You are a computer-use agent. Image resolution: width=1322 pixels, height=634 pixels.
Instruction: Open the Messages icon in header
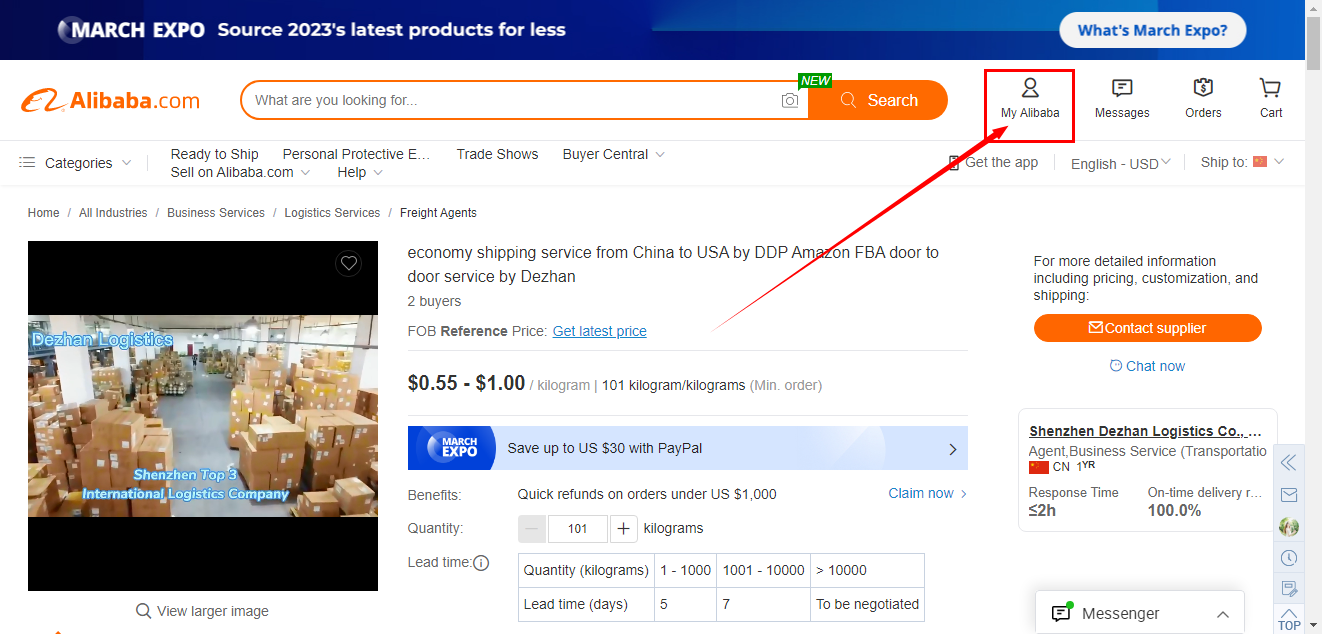[1122, 89]
